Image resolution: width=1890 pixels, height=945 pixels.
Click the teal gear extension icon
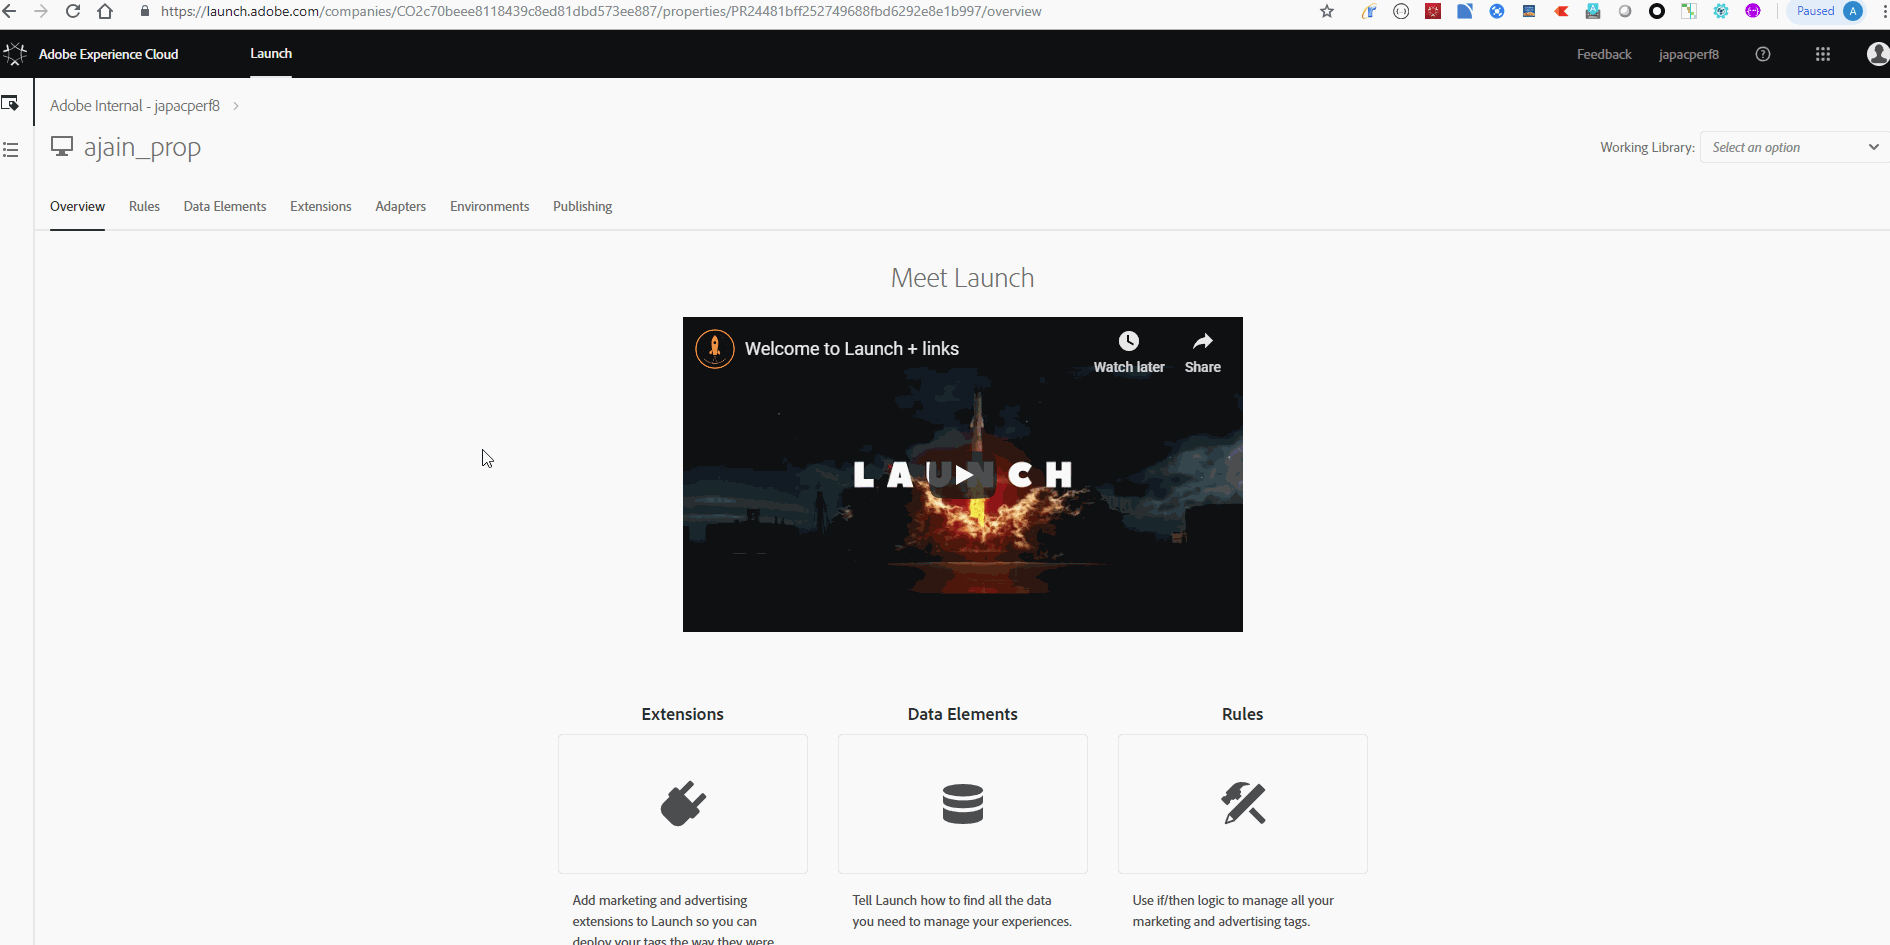pyautogui.click(x=1721, y=12)
